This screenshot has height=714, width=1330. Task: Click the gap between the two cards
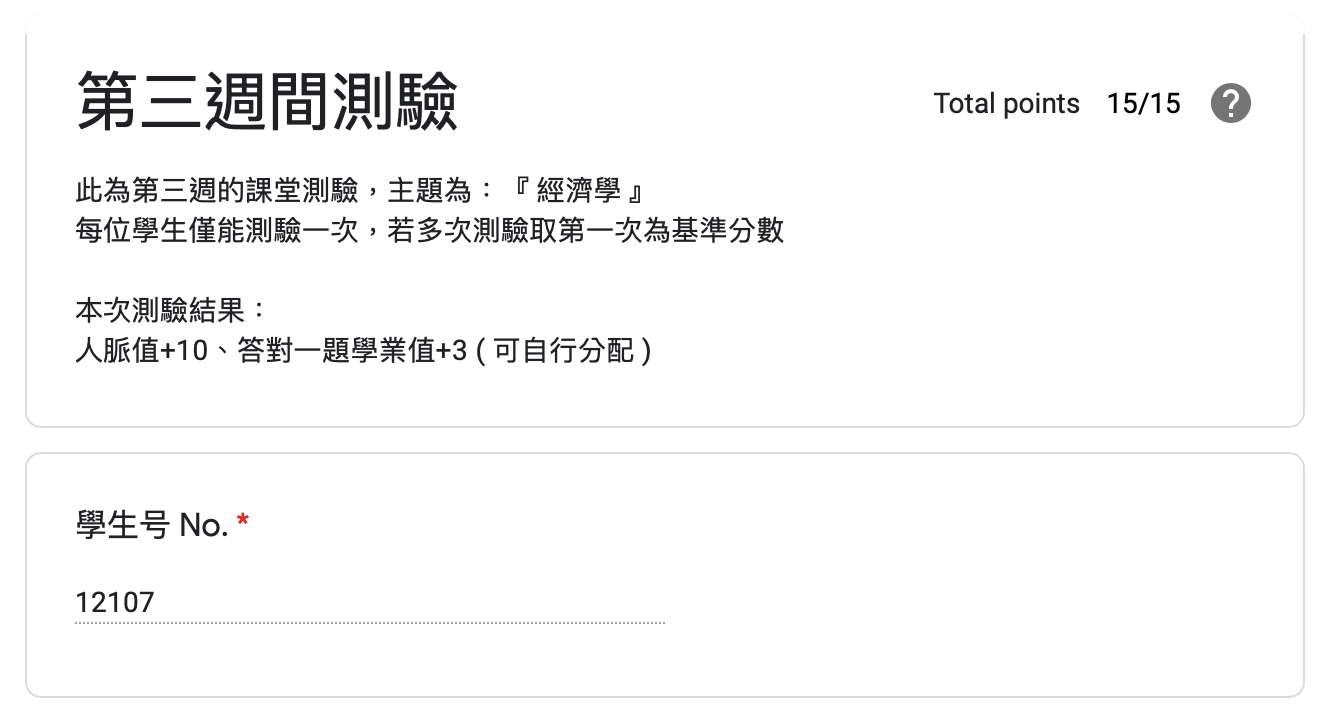pos(665,441)
